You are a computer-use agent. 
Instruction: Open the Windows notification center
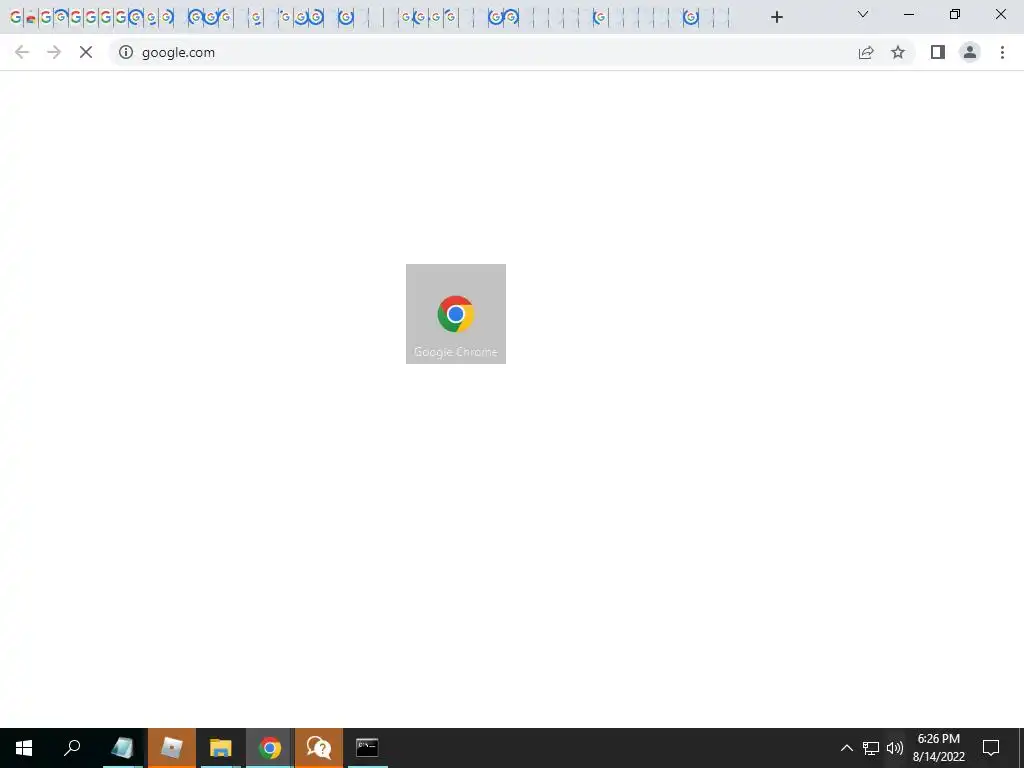991,748
